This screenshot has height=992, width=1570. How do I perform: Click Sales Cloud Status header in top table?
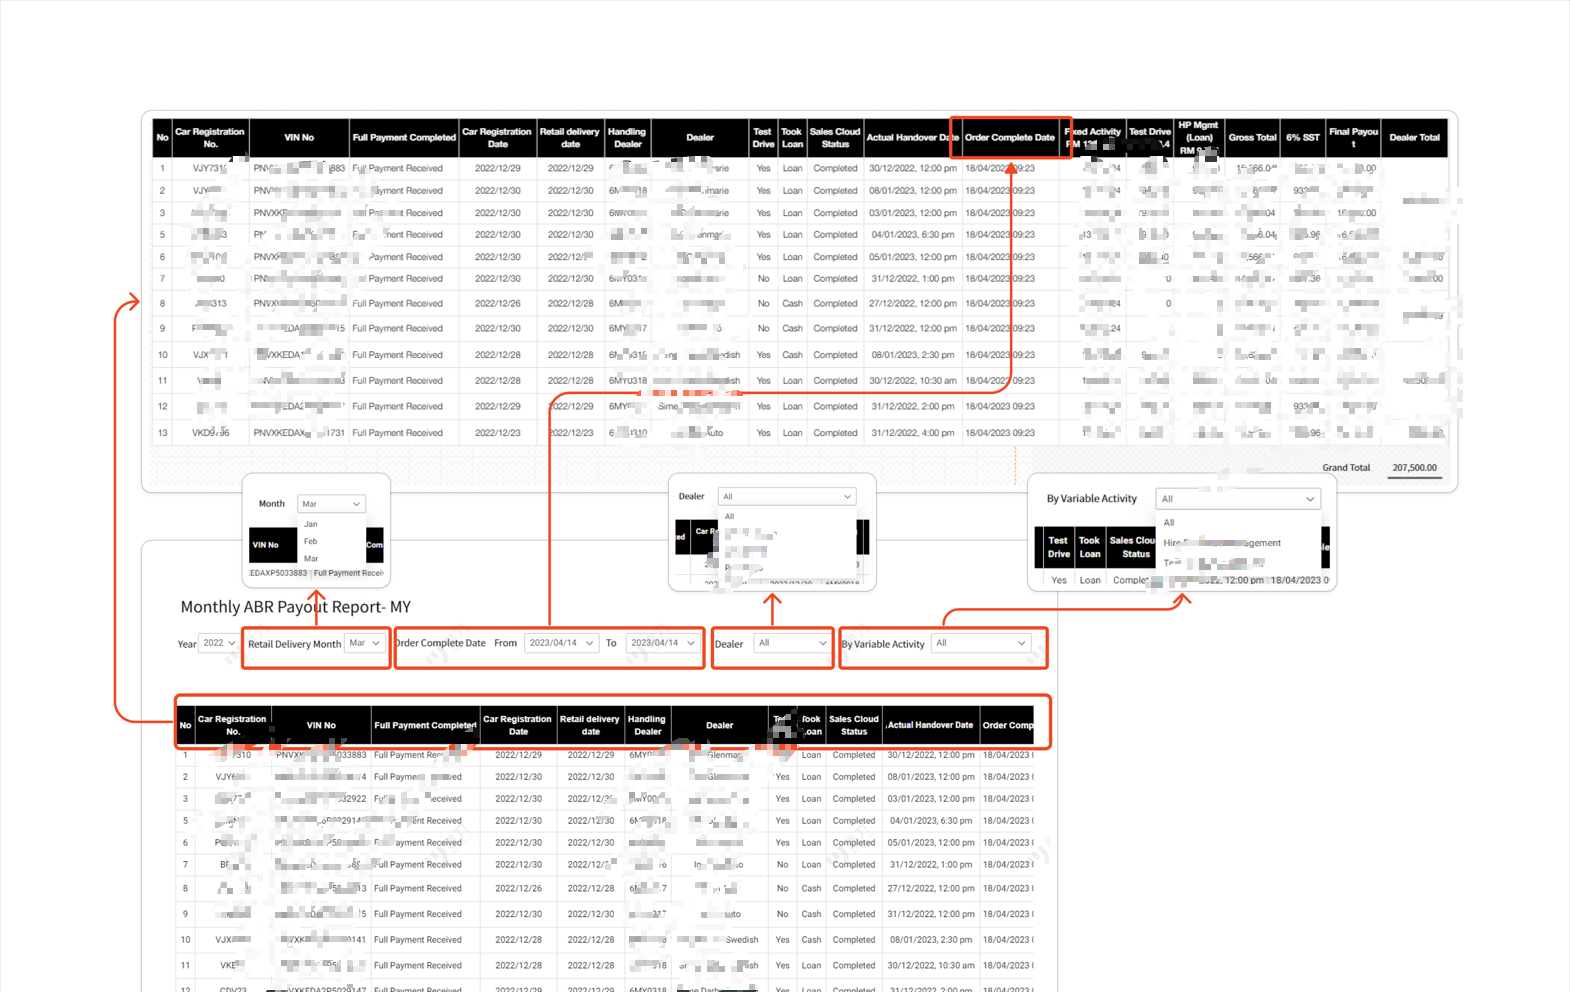[x=835, y=138]
